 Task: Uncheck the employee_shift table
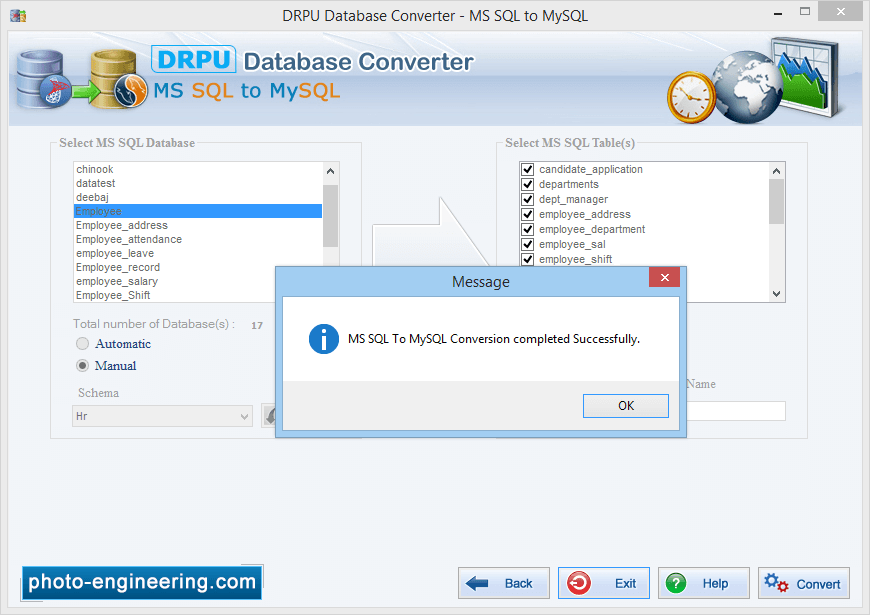pos(528,259)
